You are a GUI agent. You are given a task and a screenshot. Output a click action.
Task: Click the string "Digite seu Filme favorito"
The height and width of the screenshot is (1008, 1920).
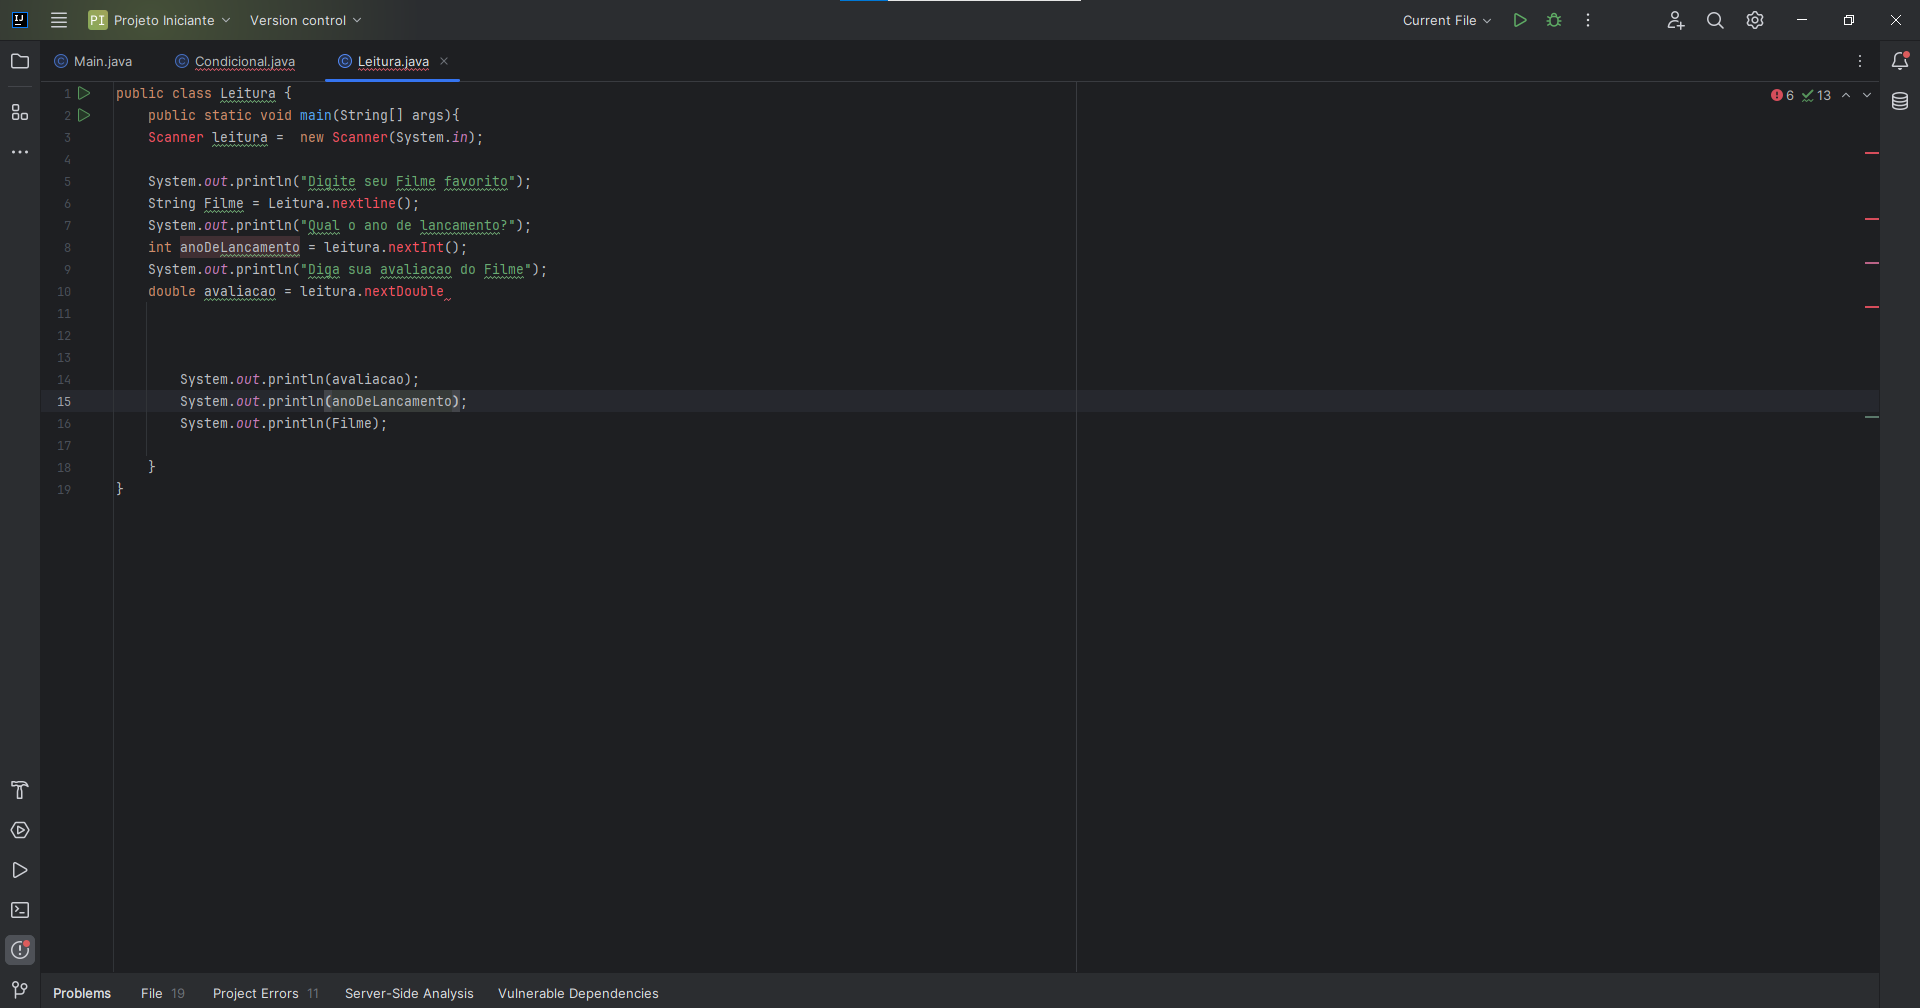pos(408,181)
